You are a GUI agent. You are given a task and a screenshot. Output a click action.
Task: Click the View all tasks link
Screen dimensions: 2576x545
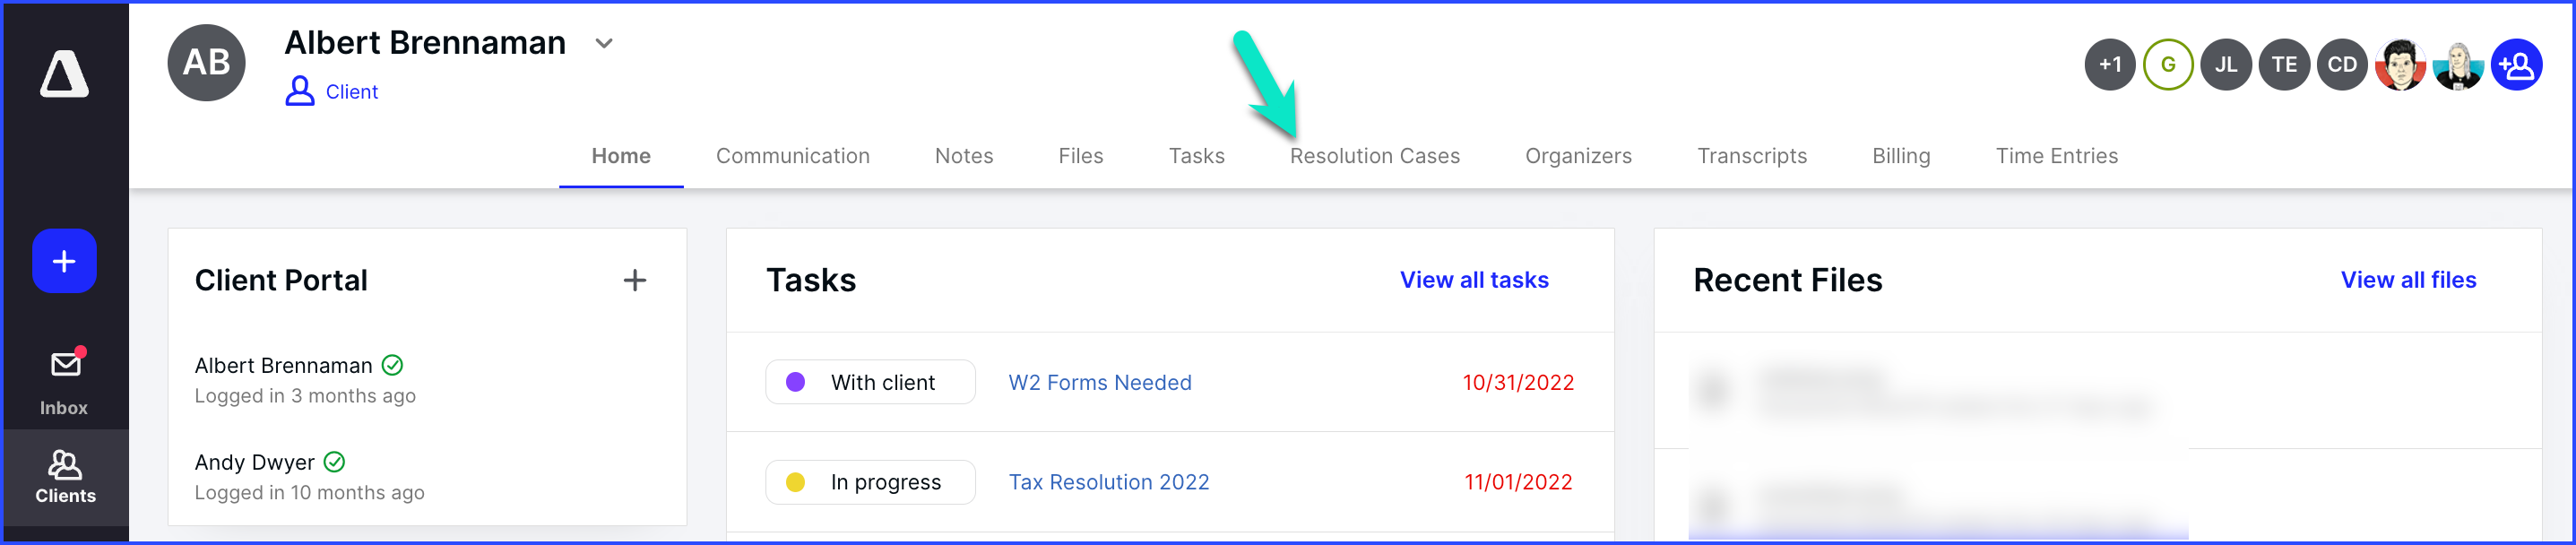click(1474, 280)
